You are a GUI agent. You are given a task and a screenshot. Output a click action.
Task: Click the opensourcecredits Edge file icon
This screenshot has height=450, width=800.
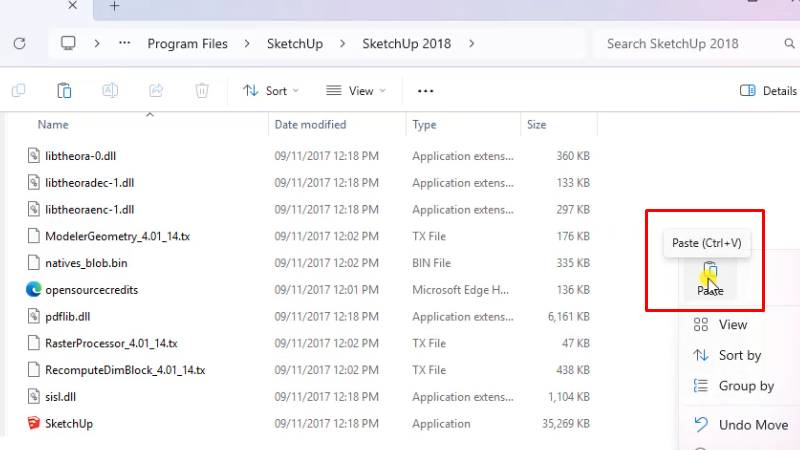35,290
